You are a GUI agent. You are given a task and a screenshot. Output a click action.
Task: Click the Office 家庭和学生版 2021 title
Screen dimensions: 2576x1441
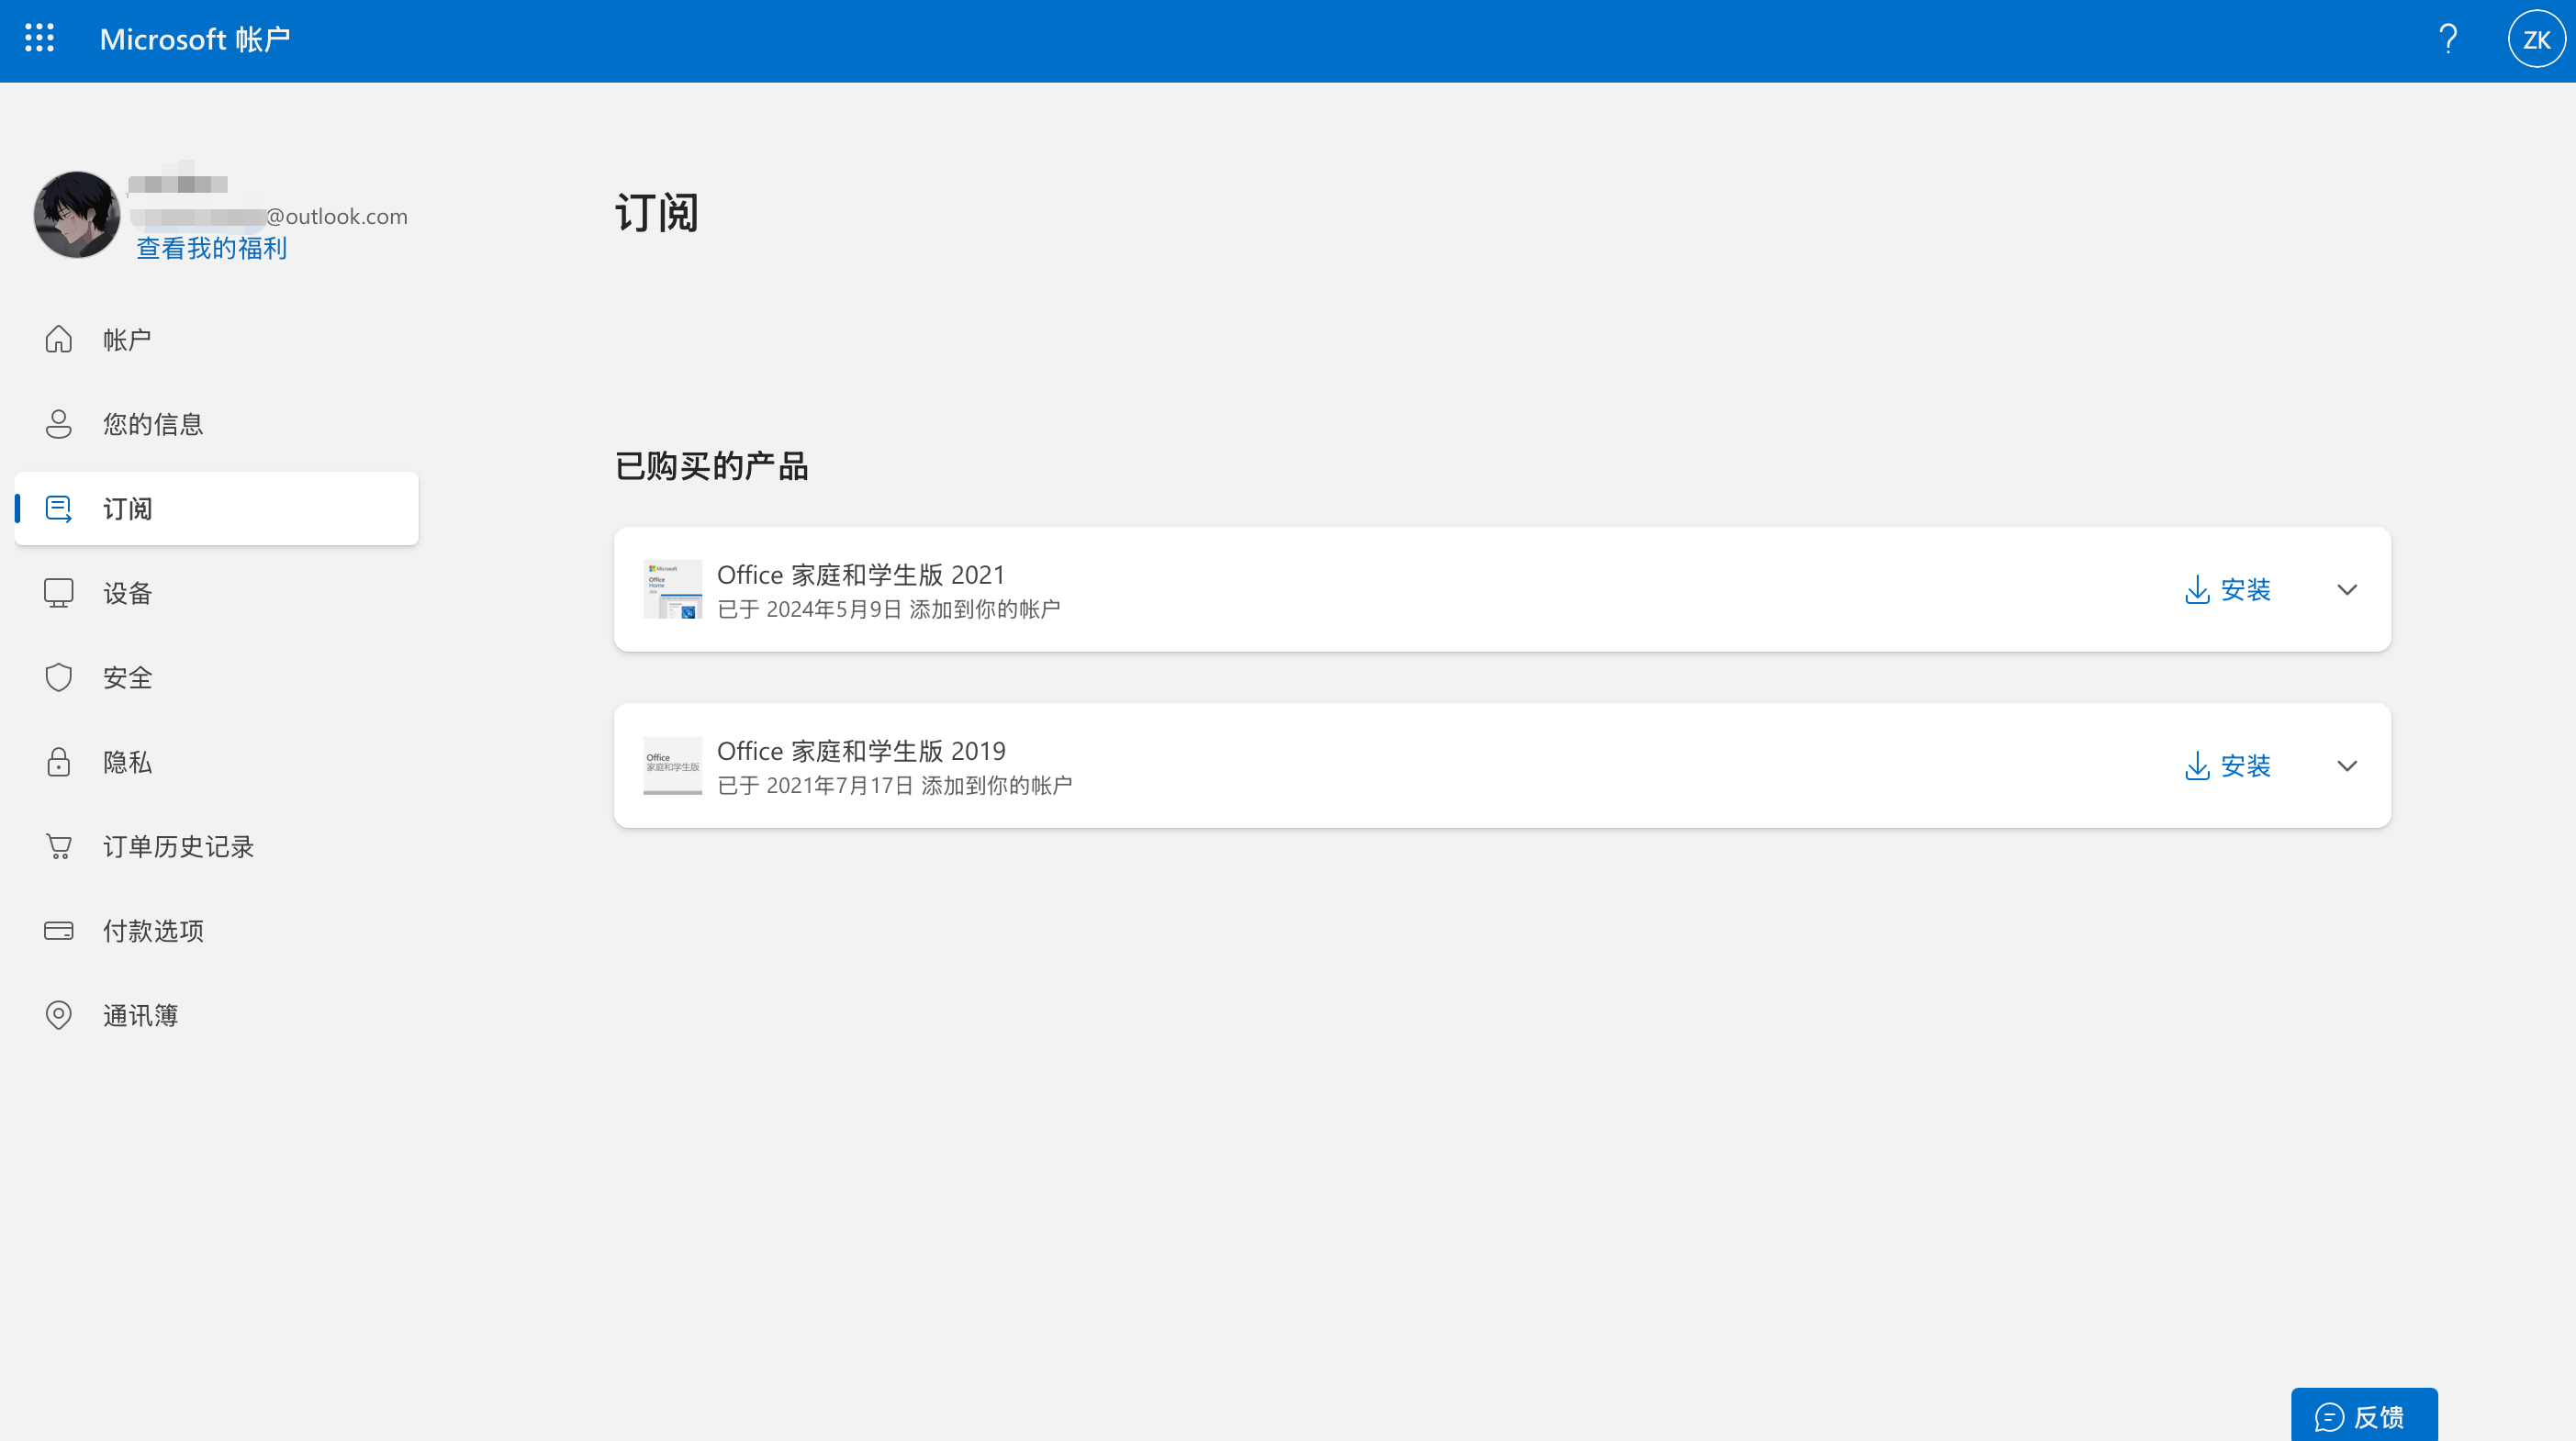[x=860, y=574]
